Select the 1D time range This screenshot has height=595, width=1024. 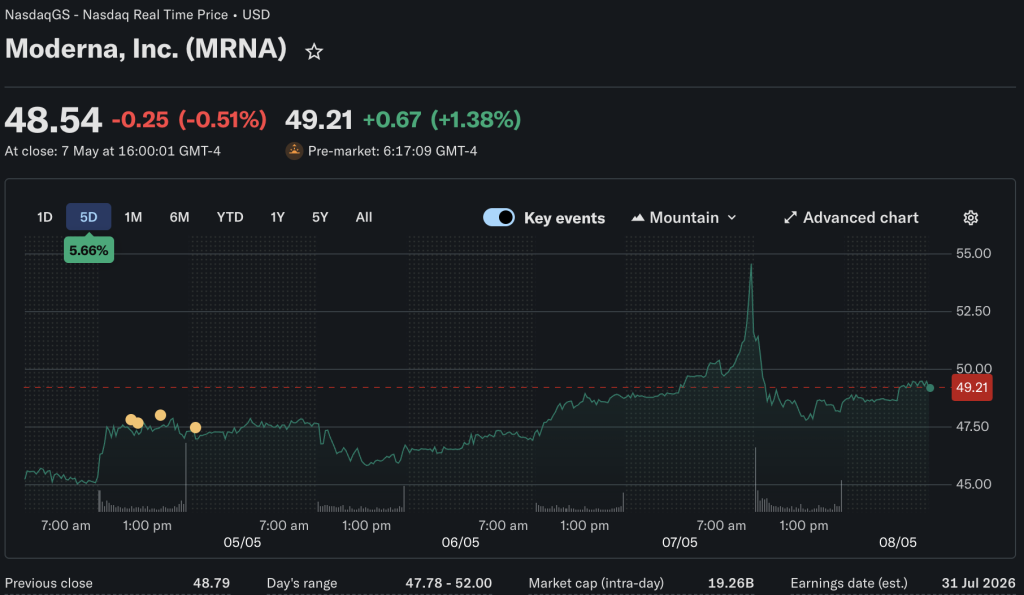[44, 217]
